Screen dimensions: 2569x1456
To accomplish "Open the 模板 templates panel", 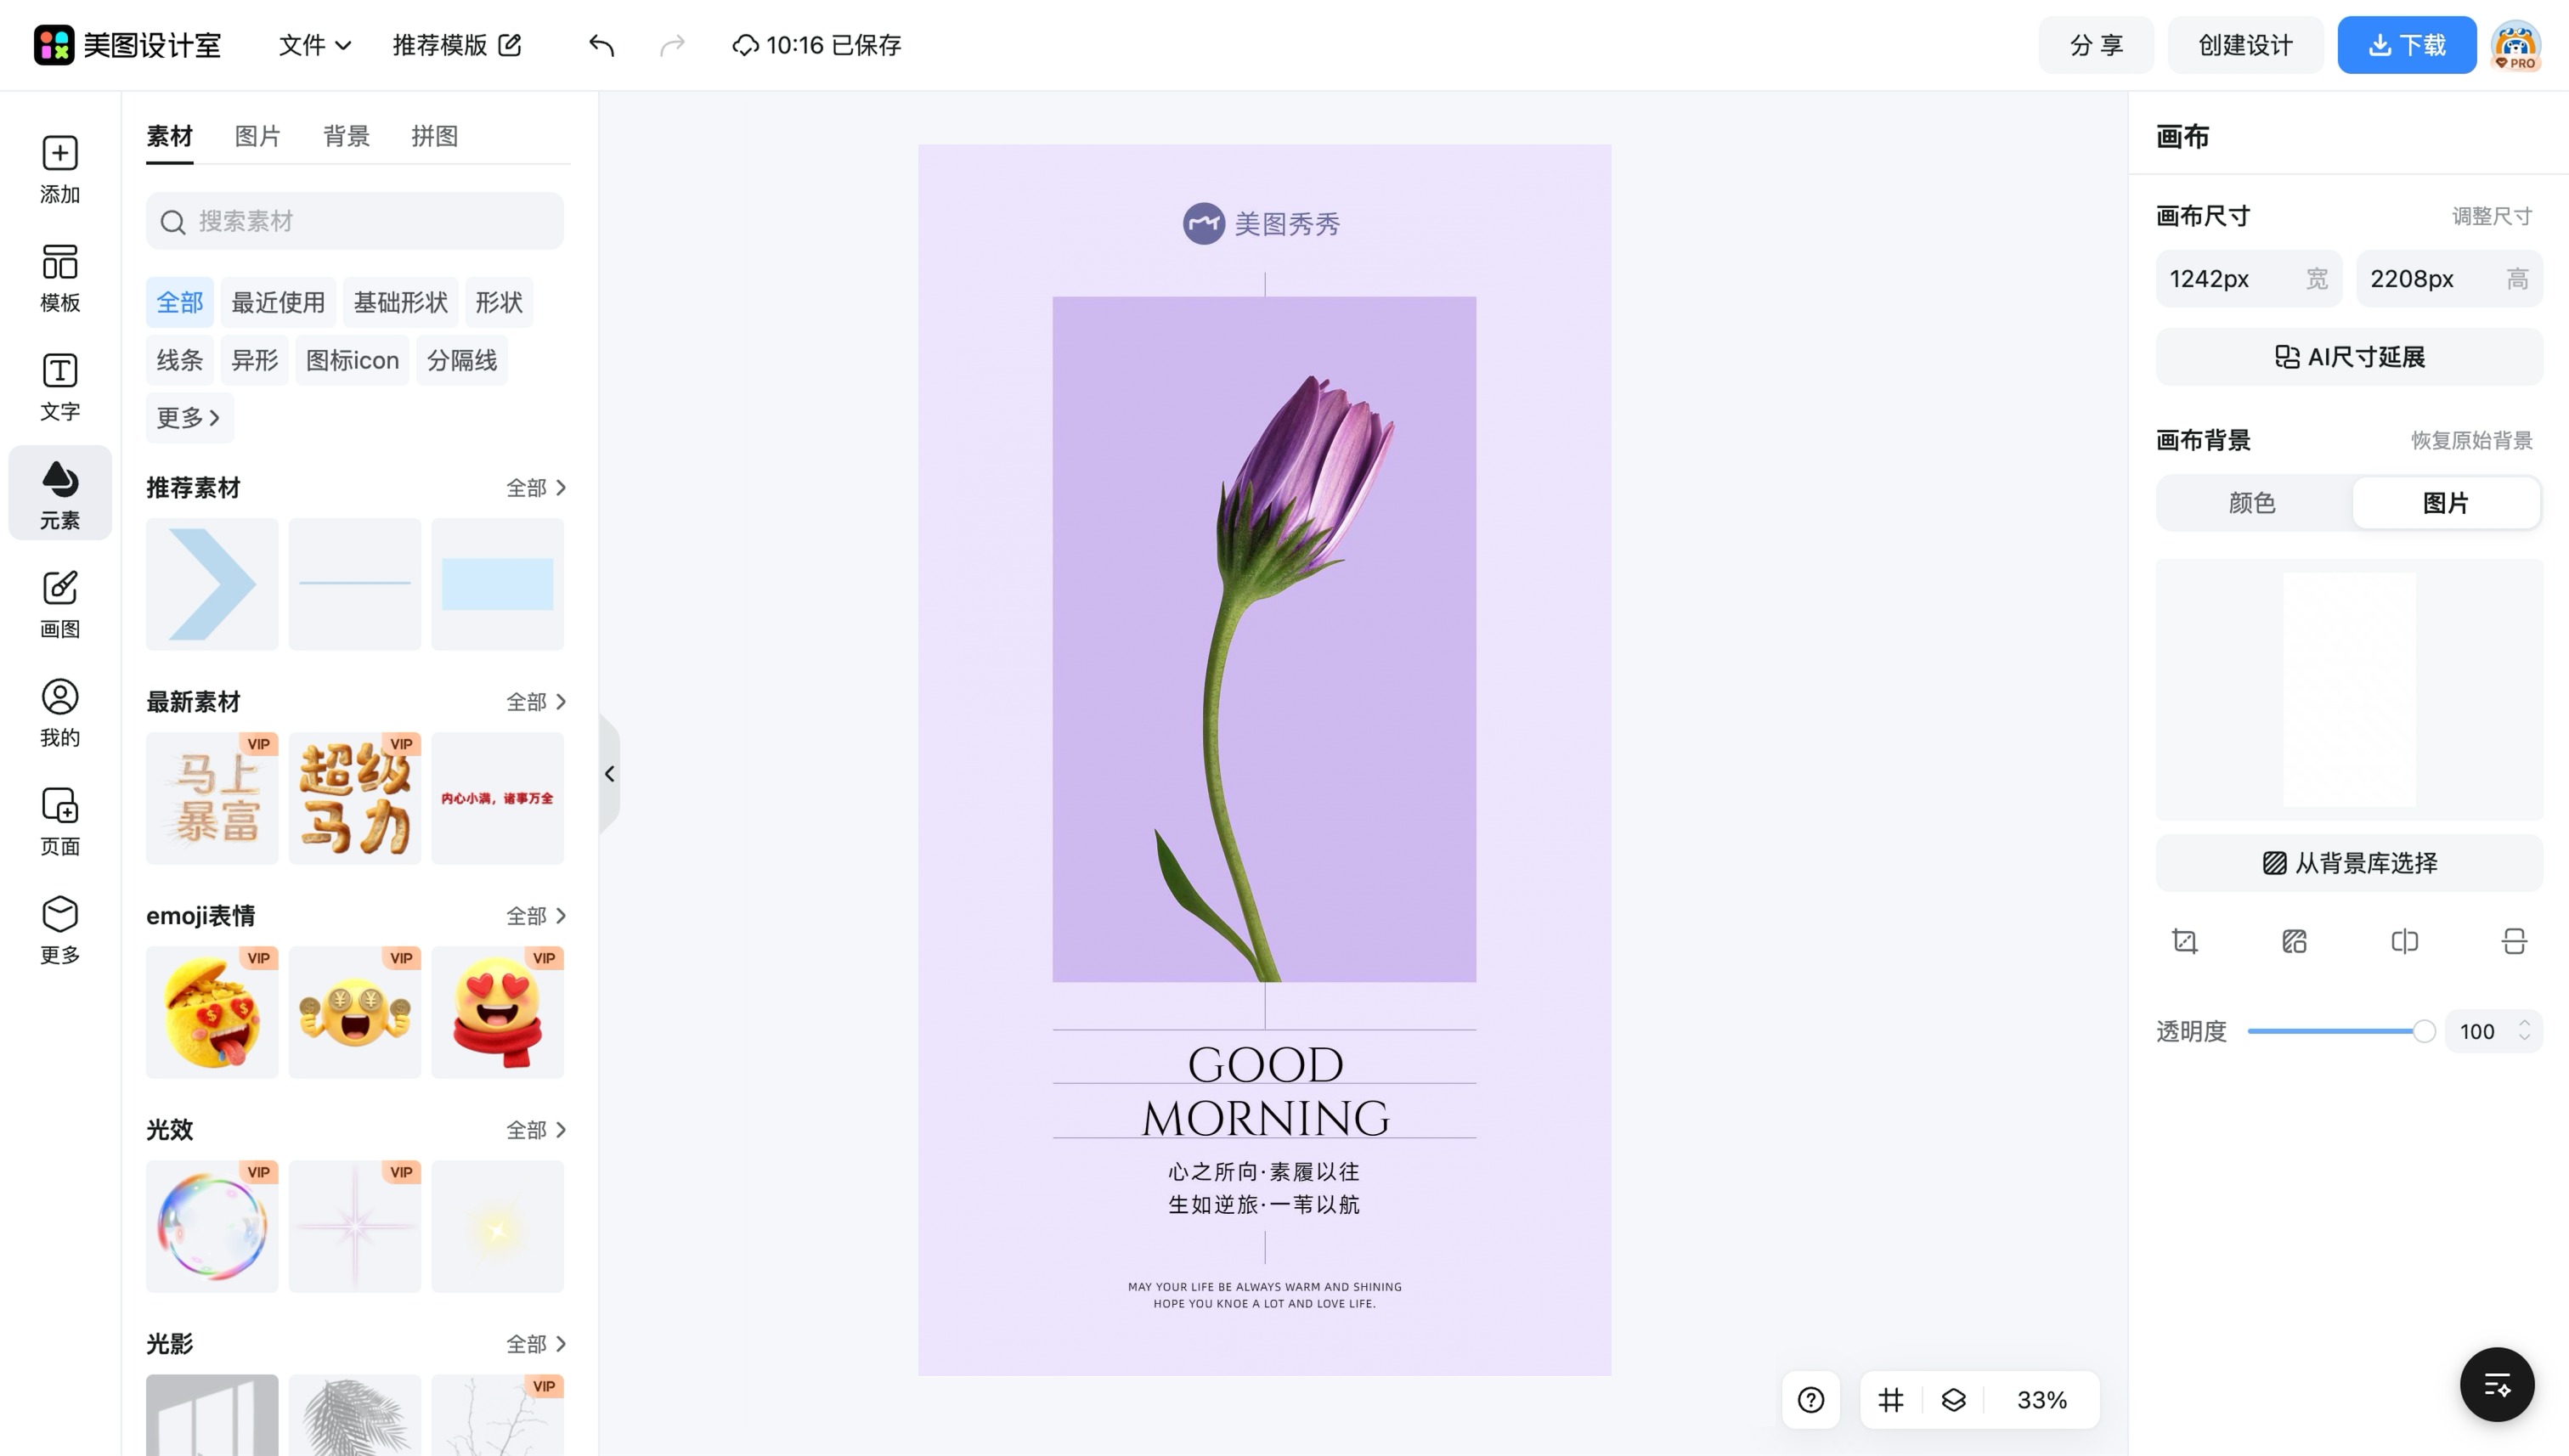I will click(60, 278).
